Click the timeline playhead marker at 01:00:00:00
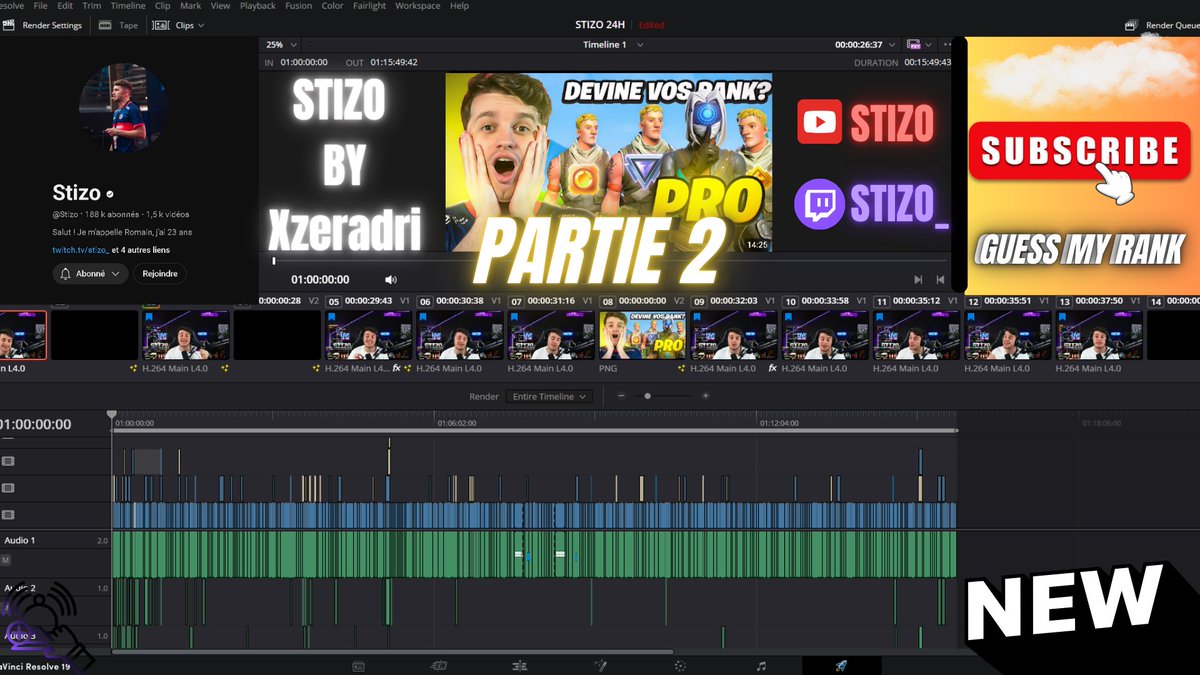Viewport: 1200px width, 675px height. pos(112,415)
